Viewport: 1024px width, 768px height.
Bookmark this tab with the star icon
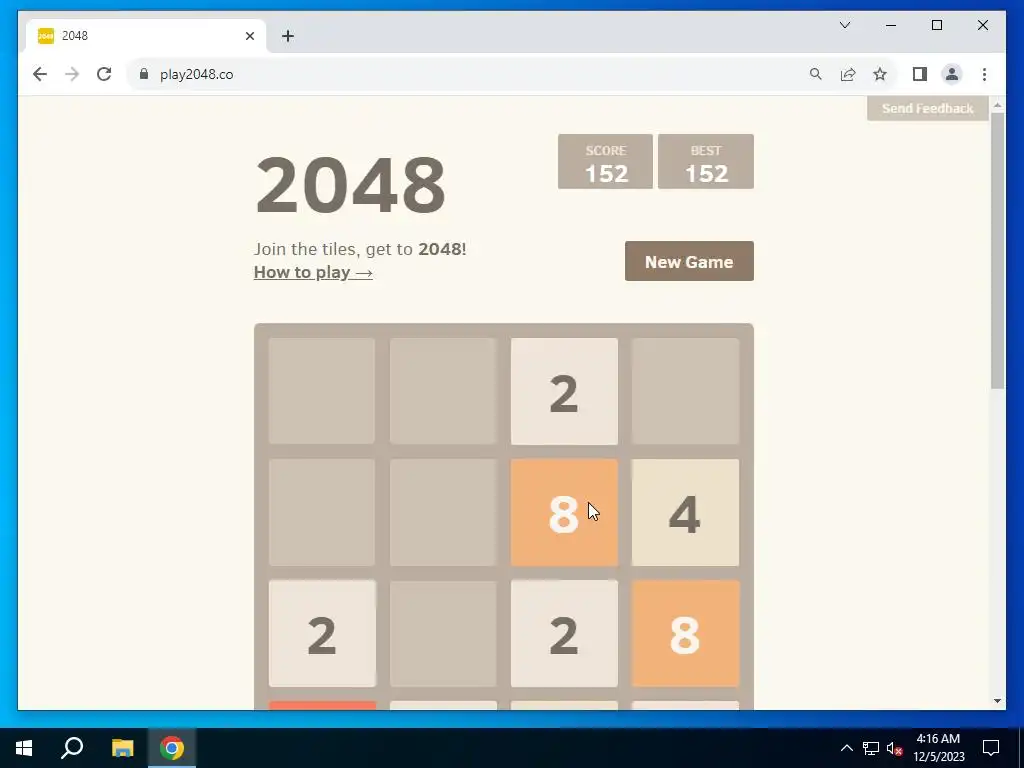pyautogui.click(x=880, y=74)
